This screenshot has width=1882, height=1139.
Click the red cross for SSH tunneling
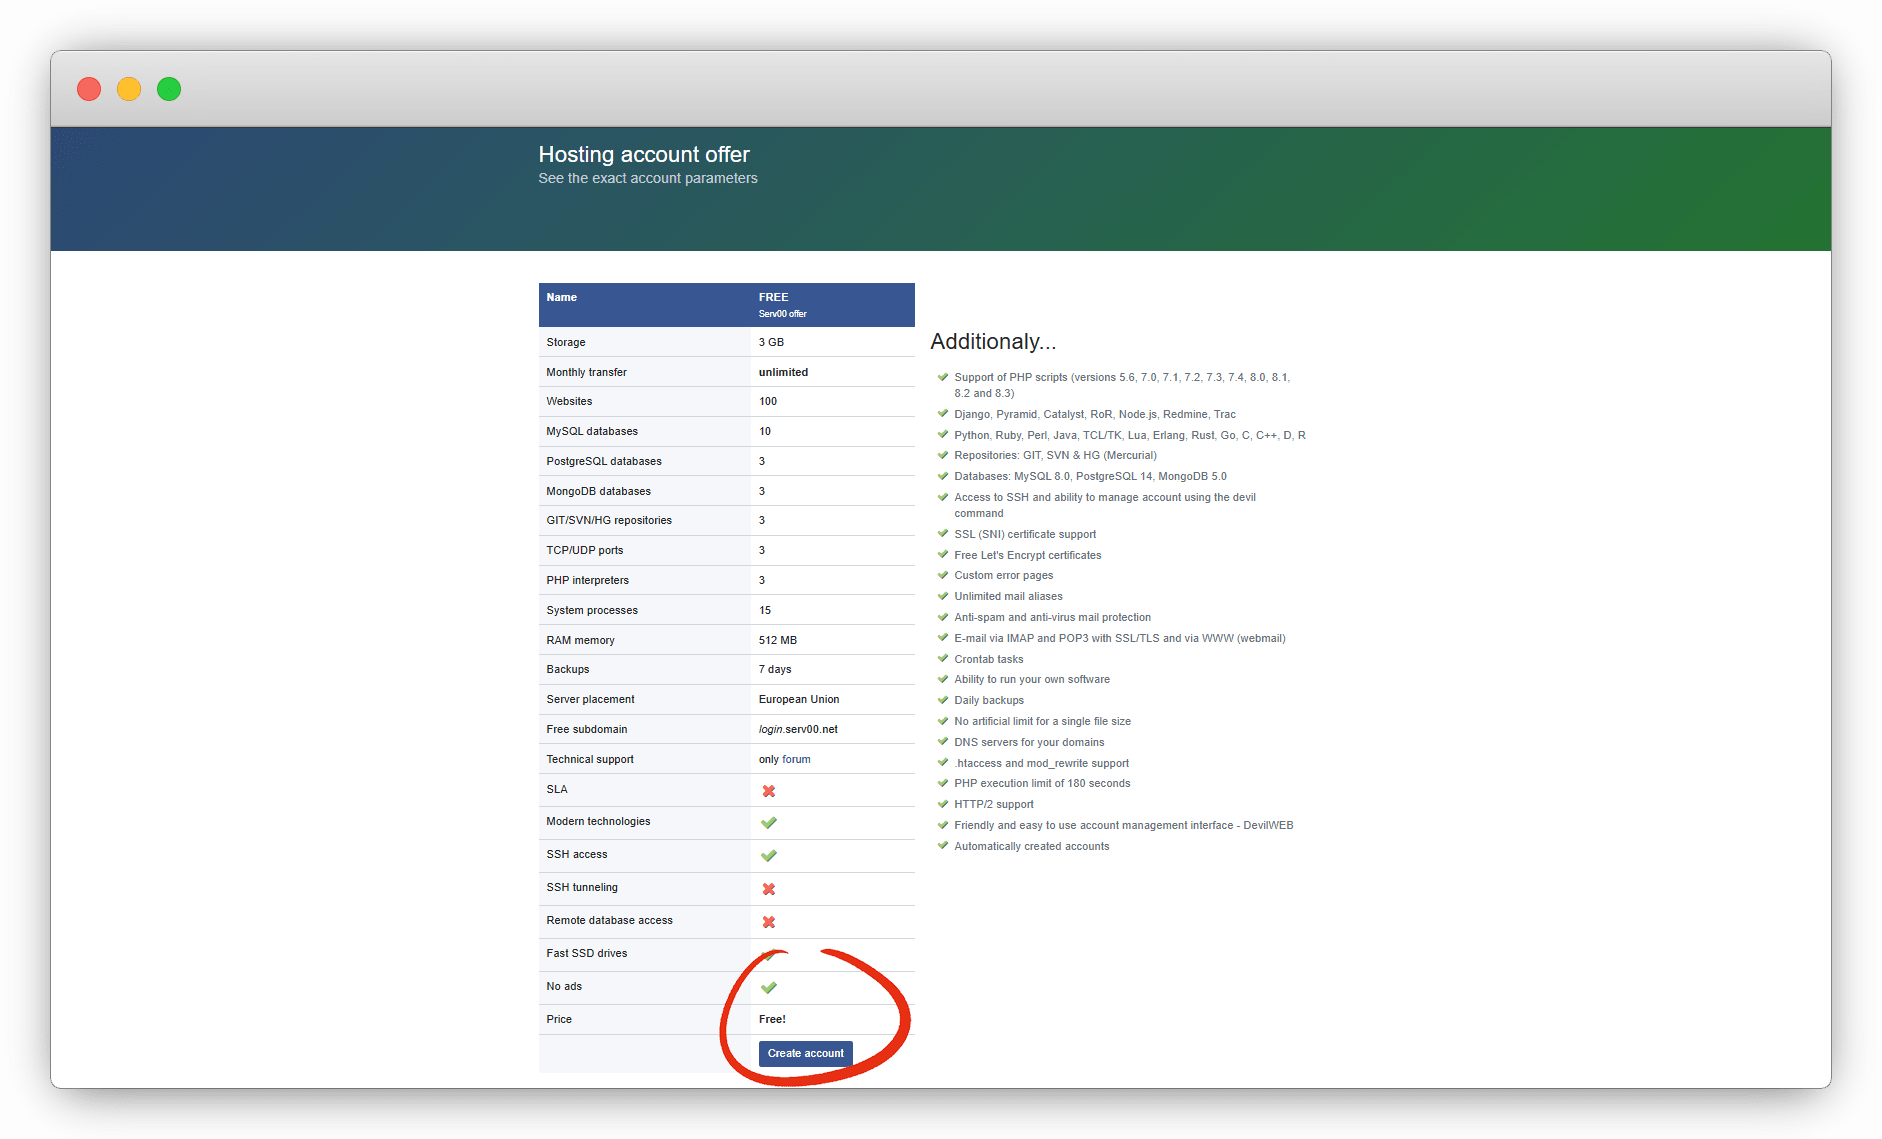[768, 889]
